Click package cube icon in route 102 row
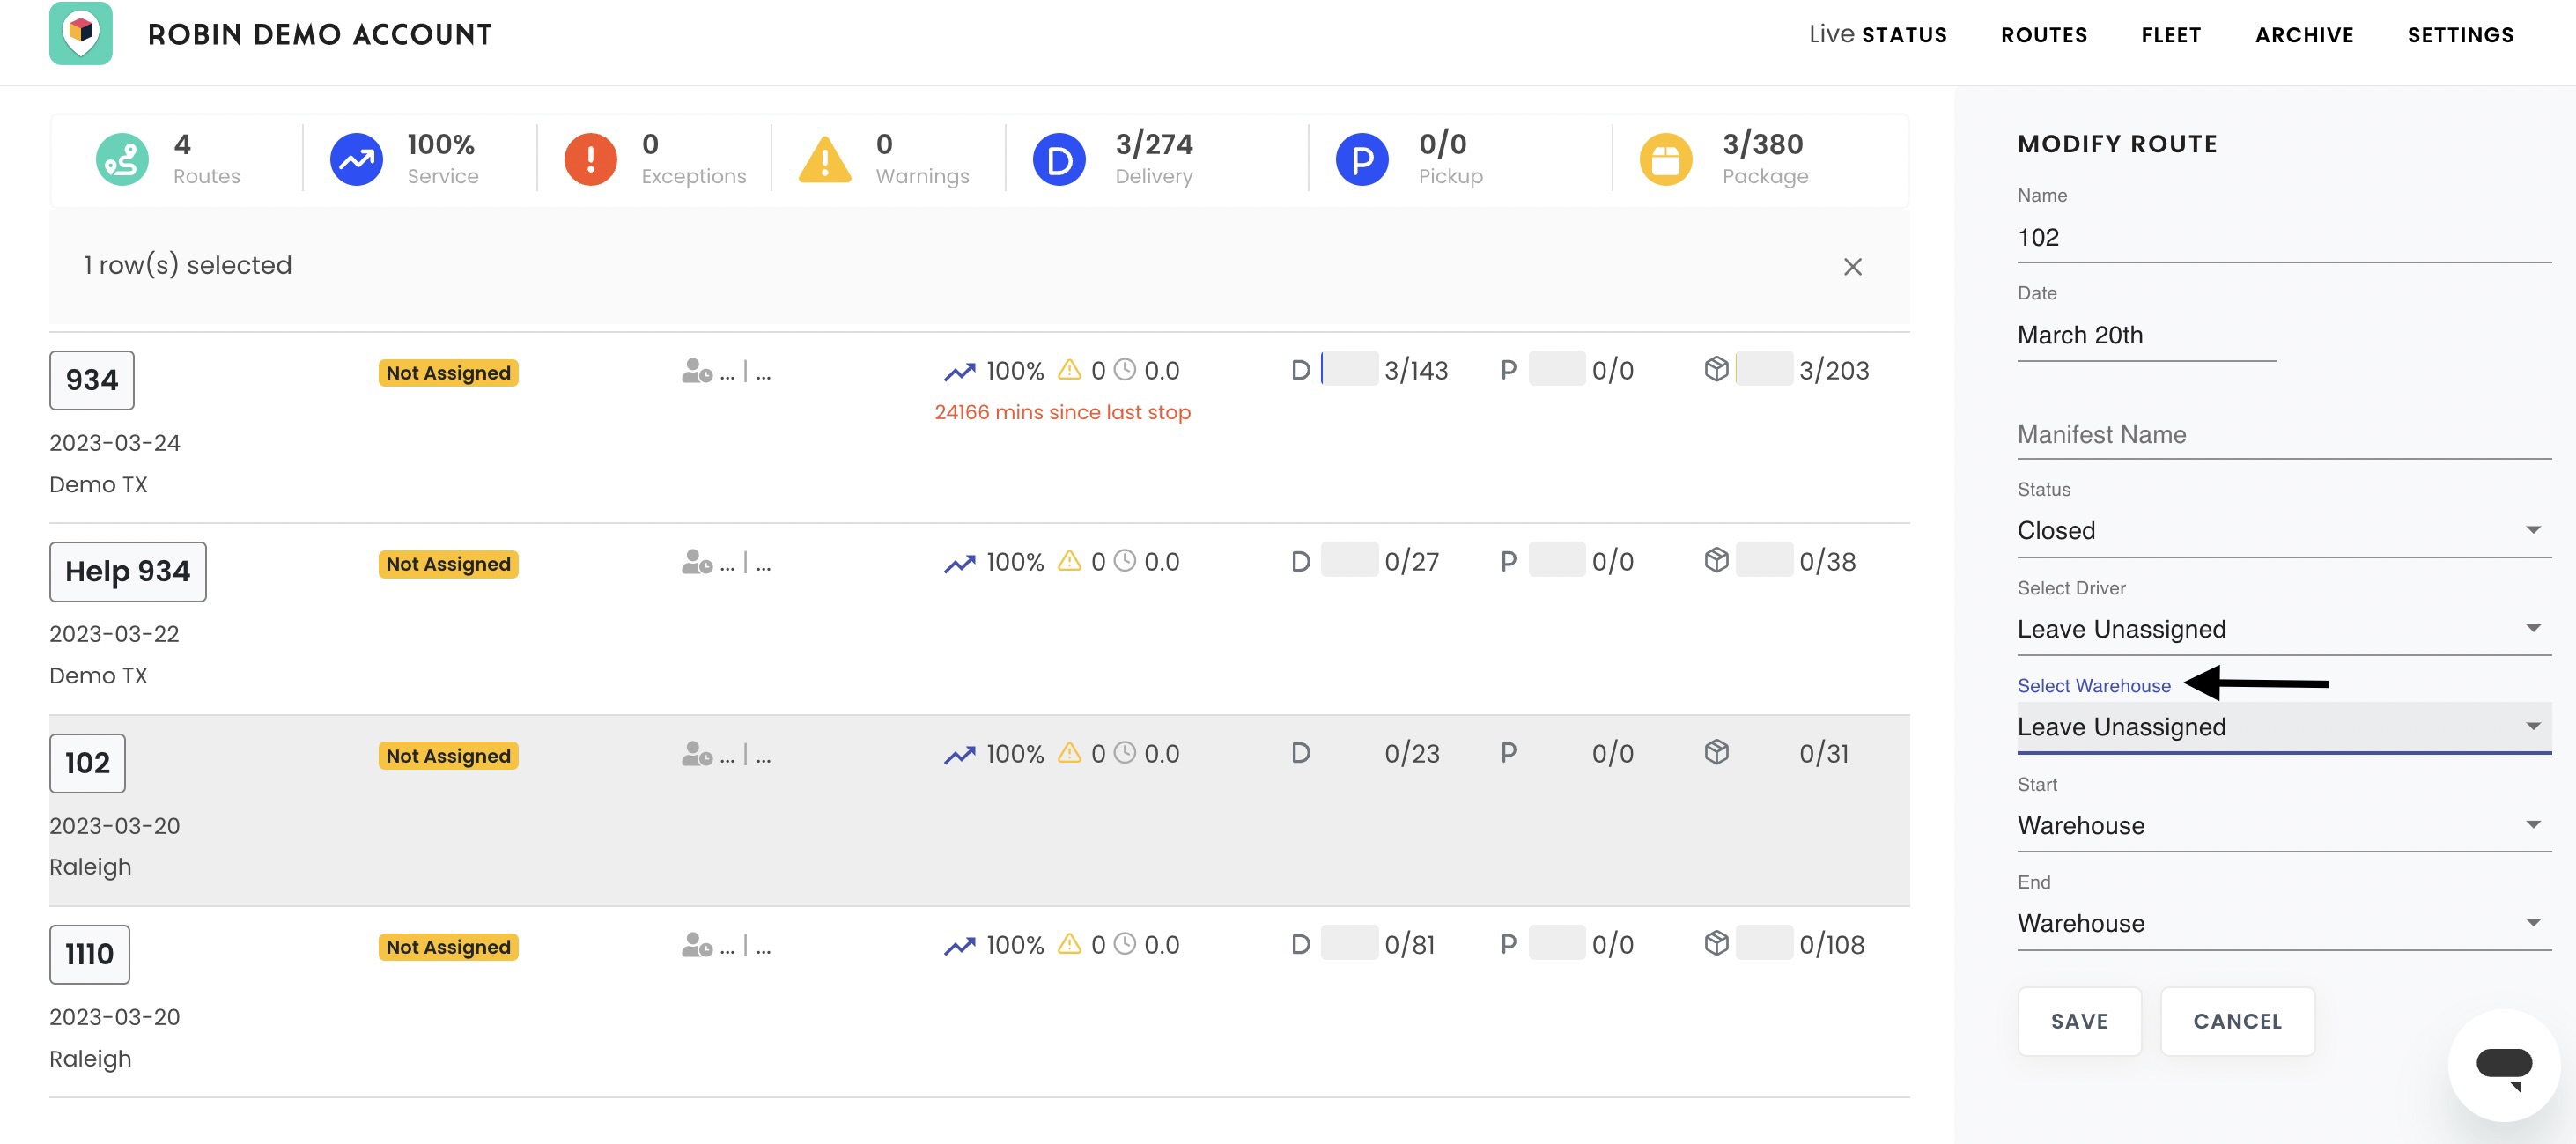The width and height of the screenshot is (2576, 1144). [1716, 752]
